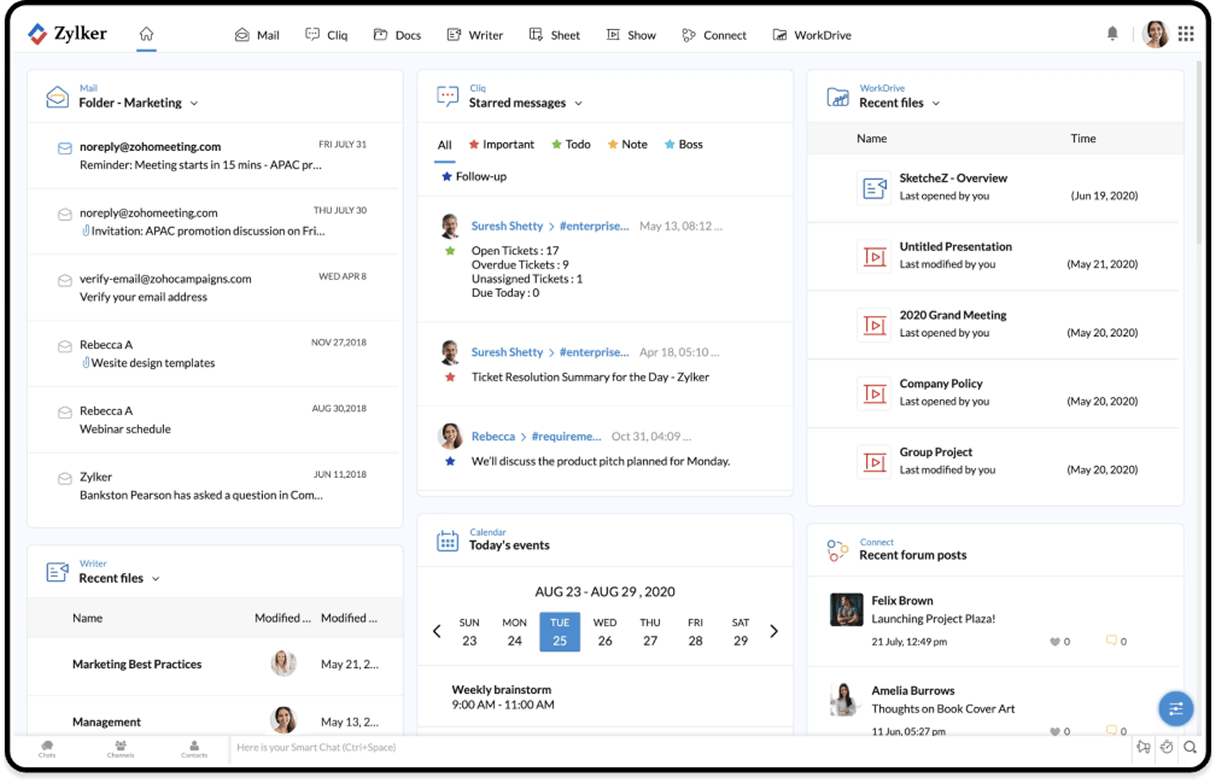The image size is (1216, 783).
Task: Open the 2020 Grand Meeting file icon
Action: coord(874,324)
